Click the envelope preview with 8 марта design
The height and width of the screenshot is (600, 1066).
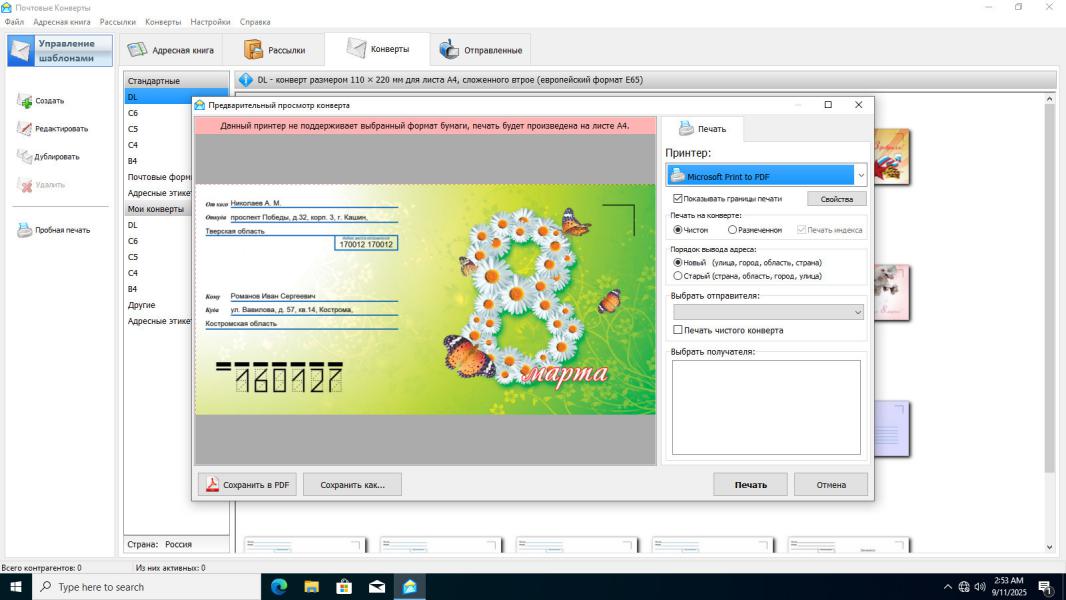point(425,299)
